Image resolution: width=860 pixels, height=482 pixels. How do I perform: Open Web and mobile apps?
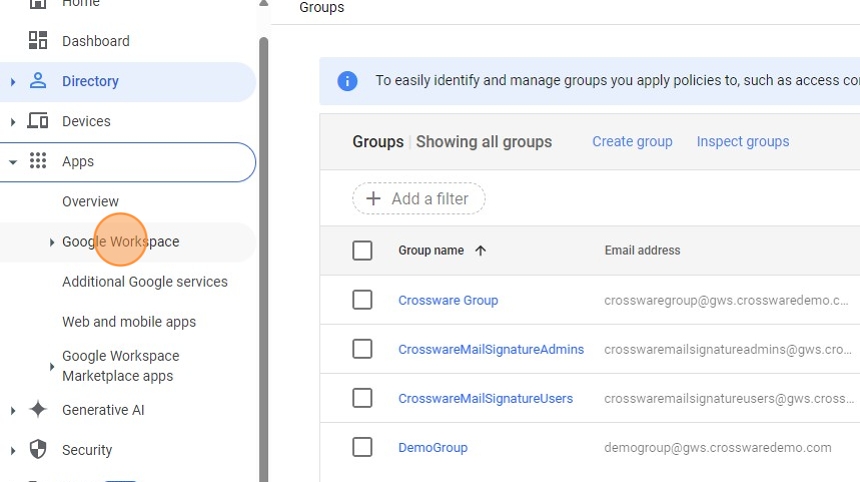[129, 322]
